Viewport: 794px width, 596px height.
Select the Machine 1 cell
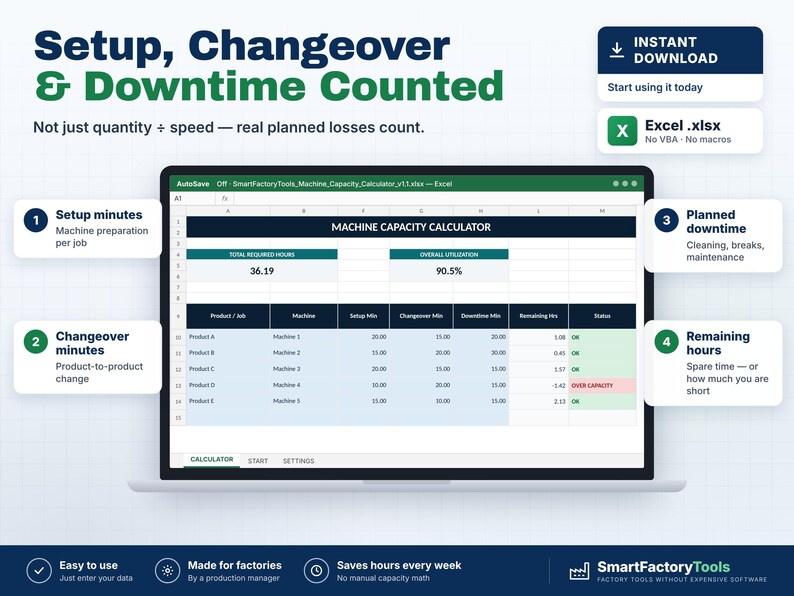point(304,337)
